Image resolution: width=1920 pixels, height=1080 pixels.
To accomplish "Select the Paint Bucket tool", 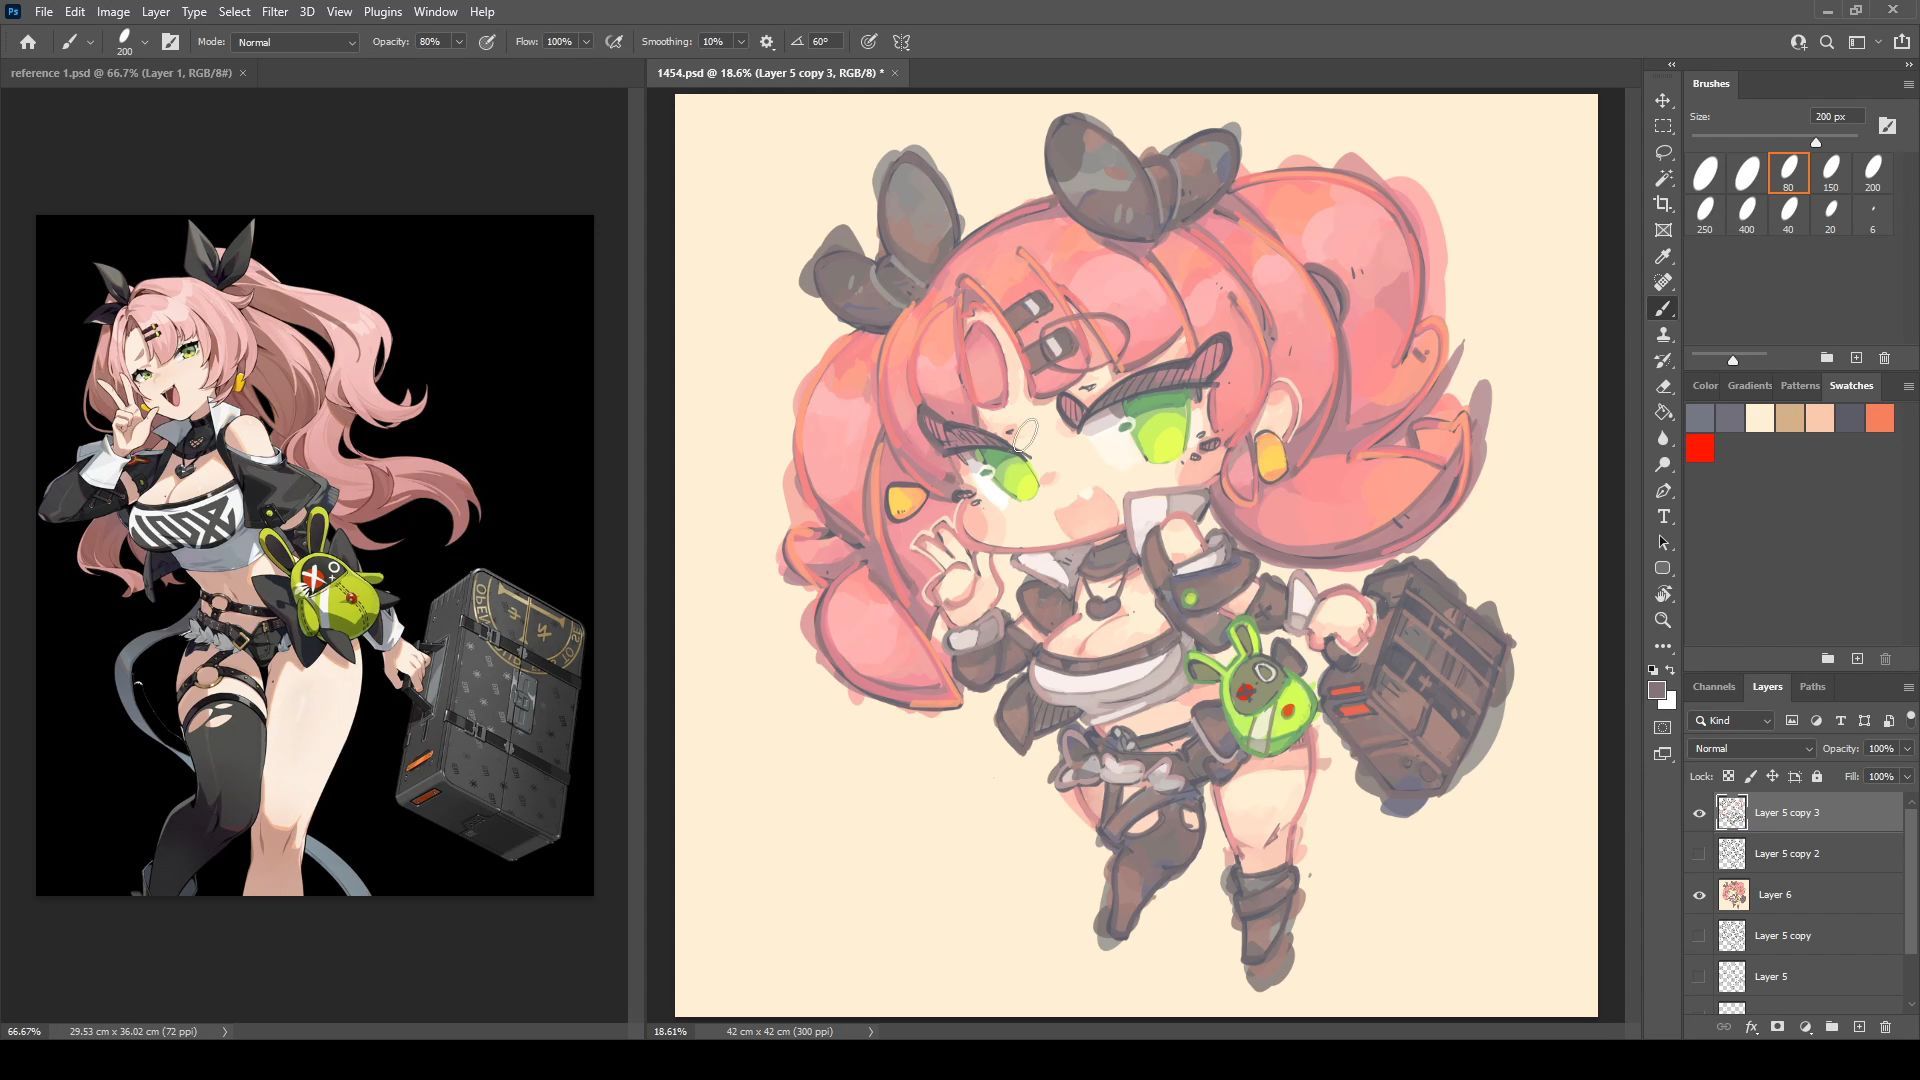I will (x=1663, y=413).
